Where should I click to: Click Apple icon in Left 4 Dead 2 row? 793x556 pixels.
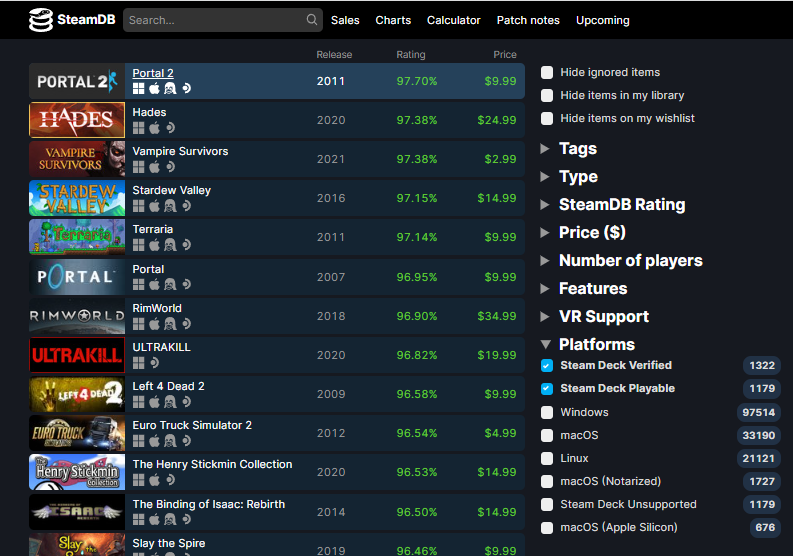[x=154, y=402]
